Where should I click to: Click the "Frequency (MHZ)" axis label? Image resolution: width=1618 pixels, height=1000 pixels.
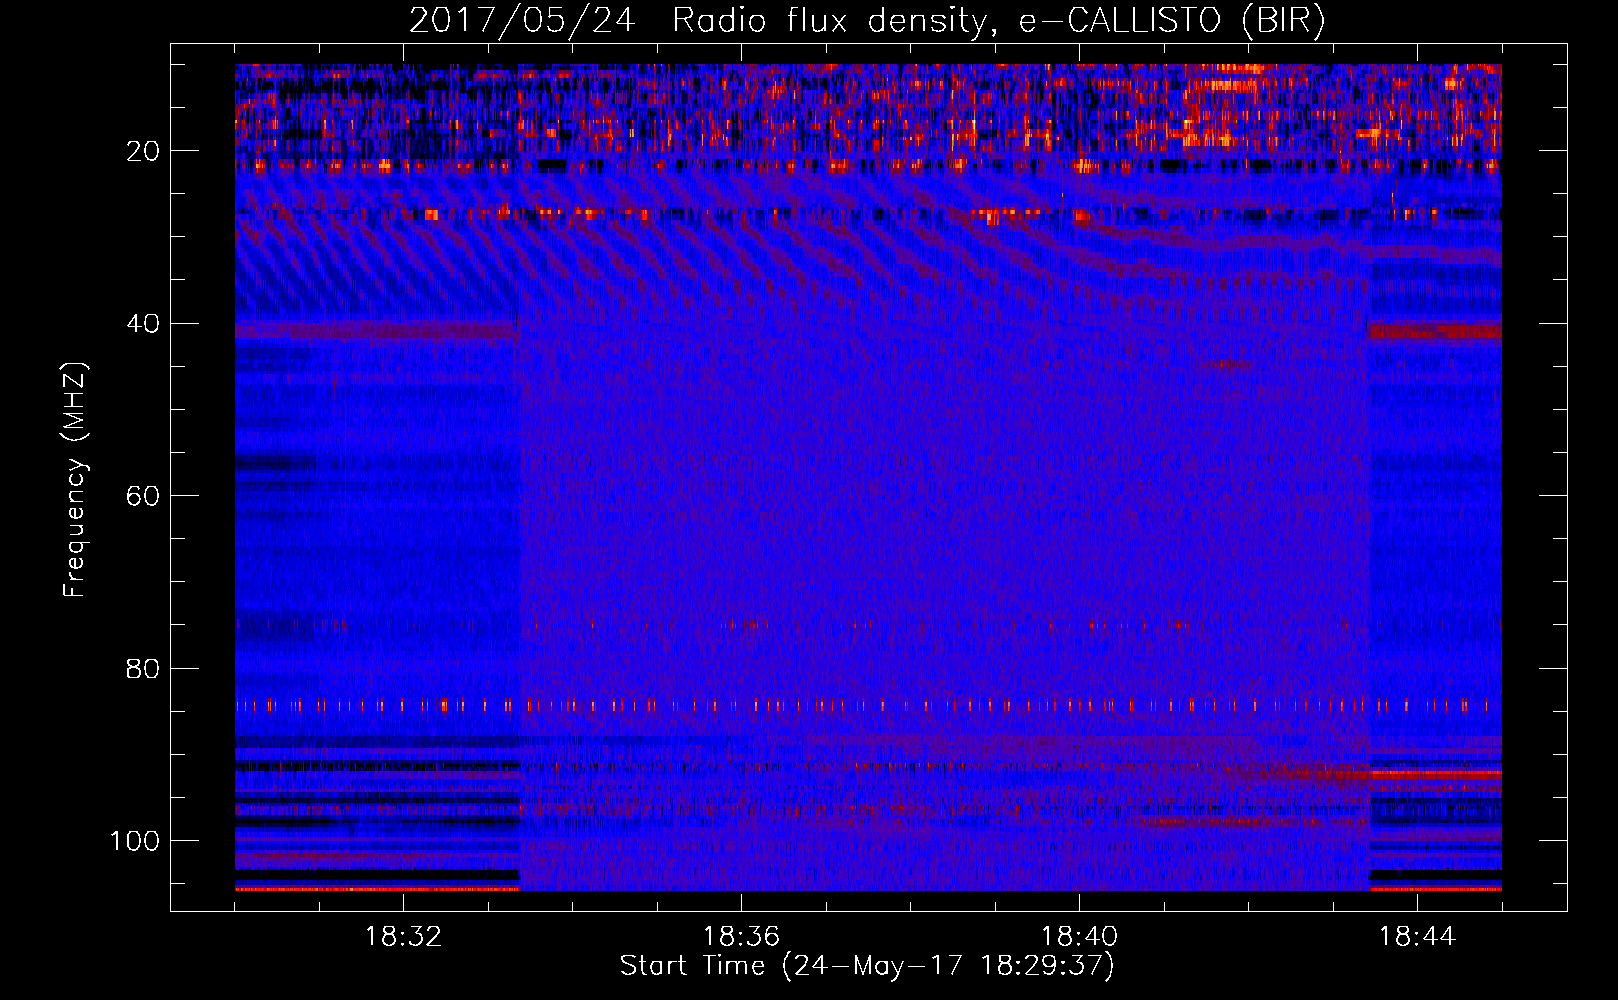75,480
